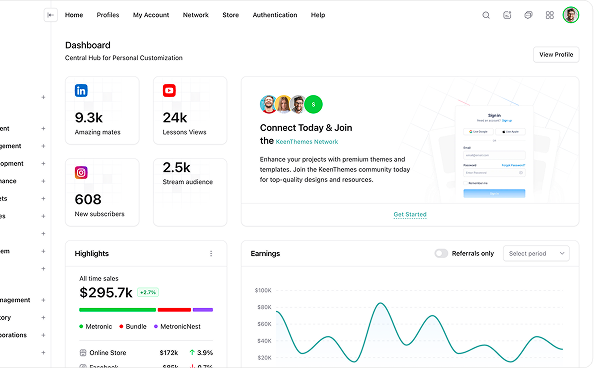Viewport: 594px width, 368px height.
Task: Expand sidebar item cut off as 'ance'
Action: tap(43, 181)
